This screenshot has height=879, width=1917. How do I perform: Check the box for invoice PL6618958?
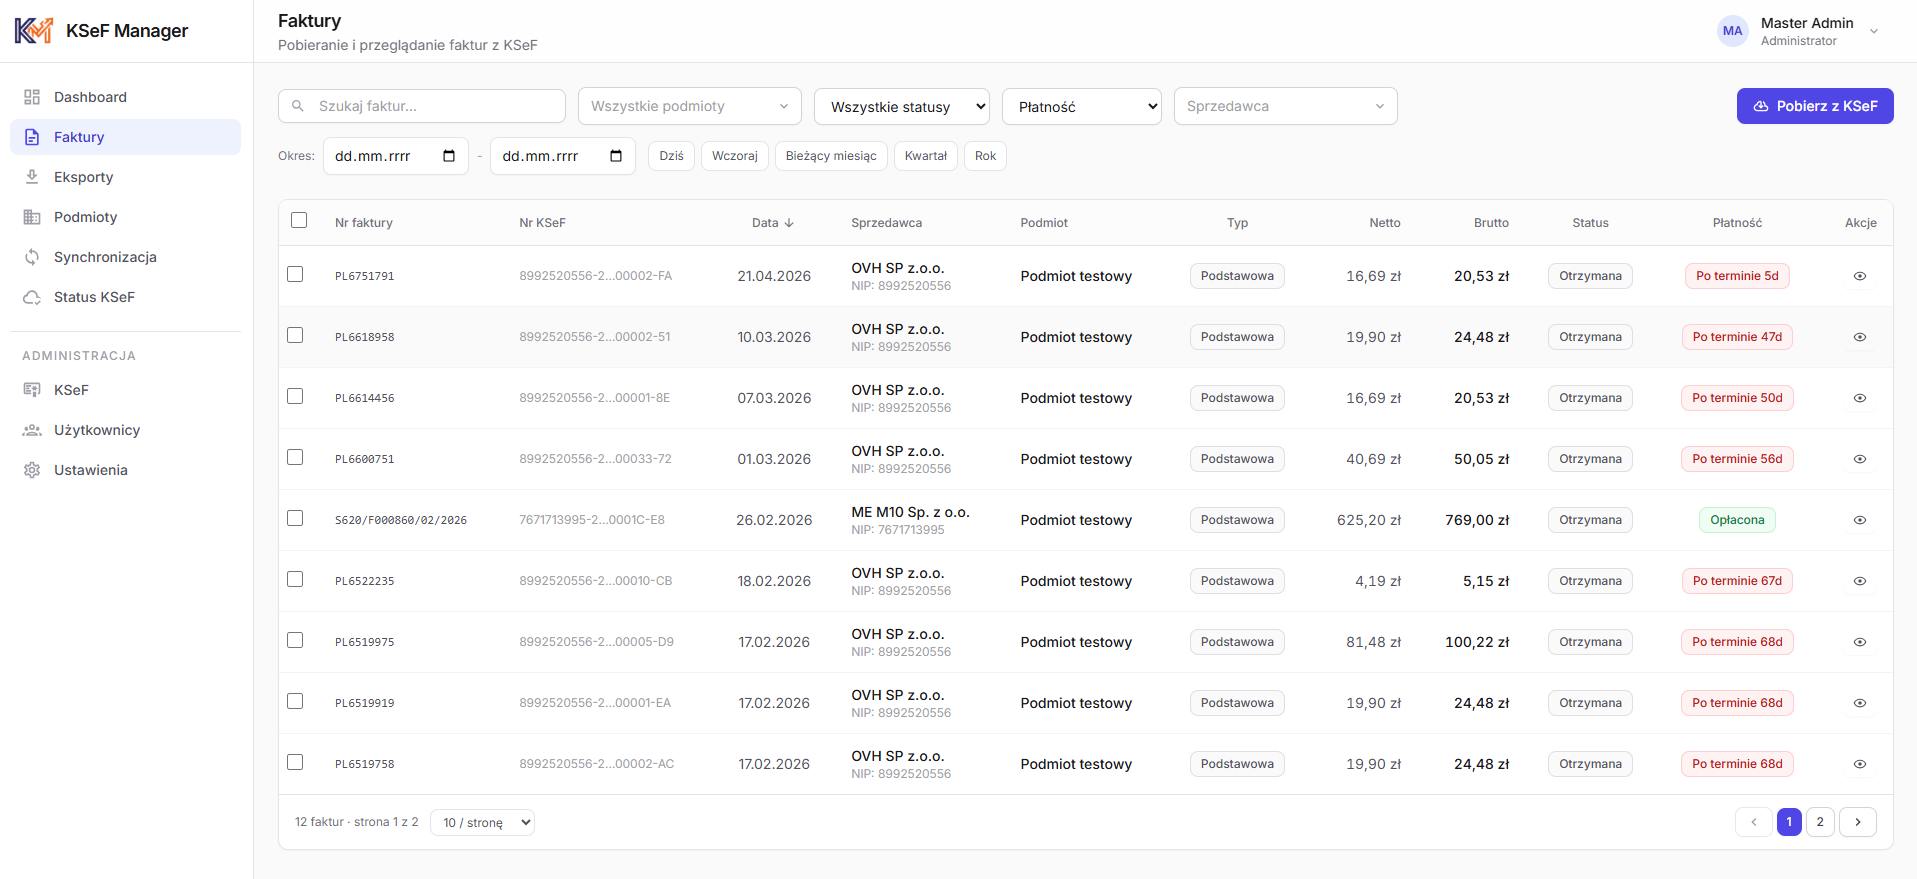[x=295, y=335]
